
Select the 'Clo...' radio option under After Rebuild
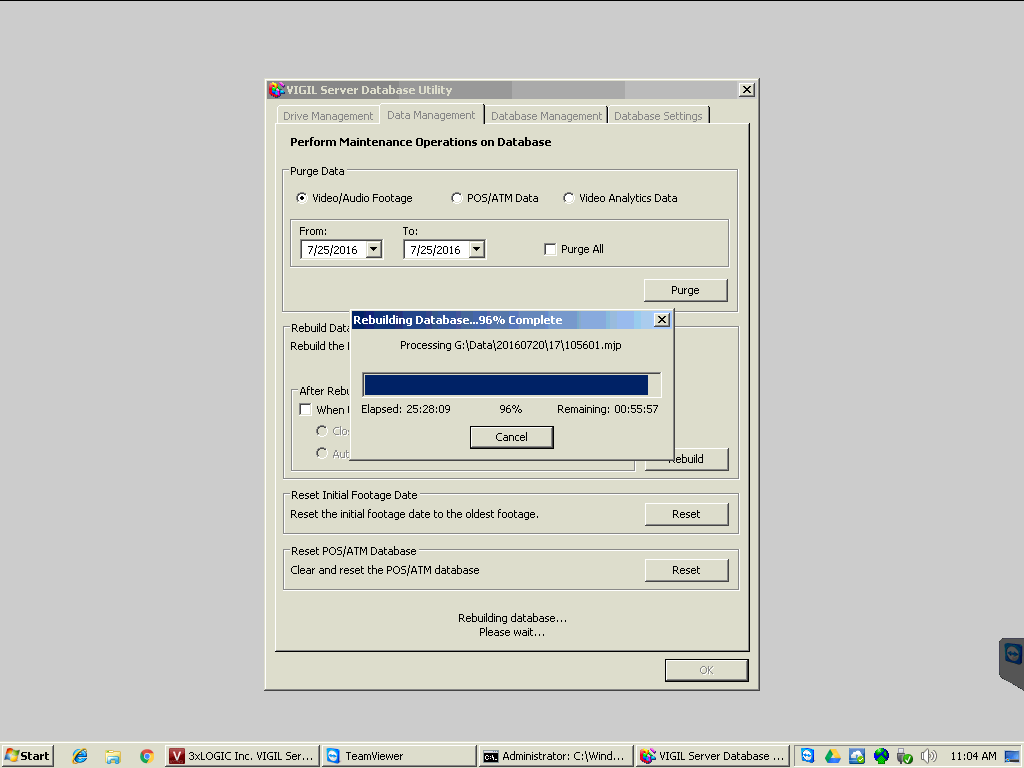pos(321,431)
